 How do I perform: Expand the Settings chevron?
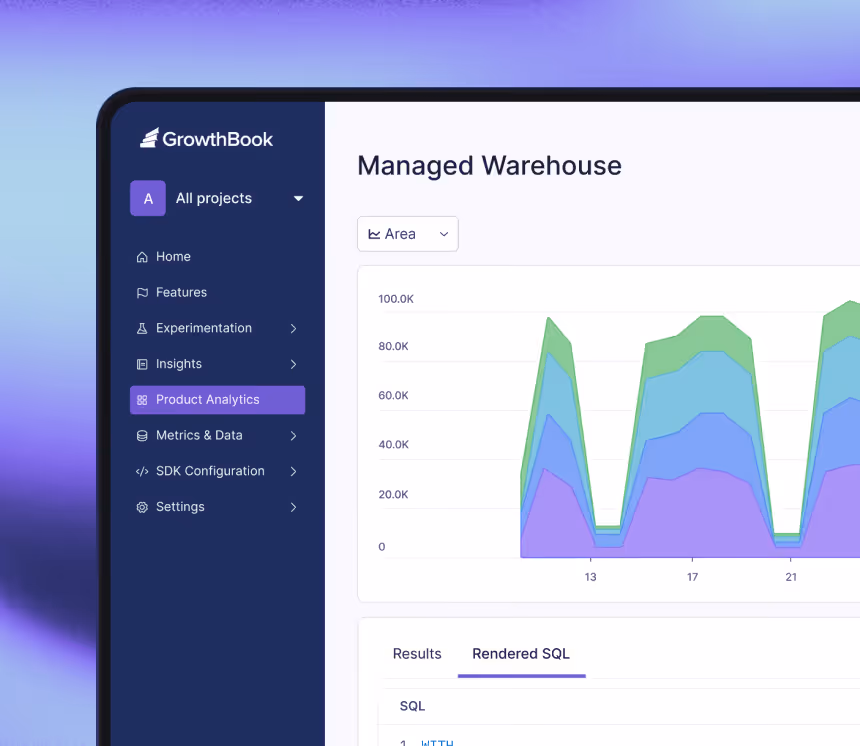click(293, 507)
